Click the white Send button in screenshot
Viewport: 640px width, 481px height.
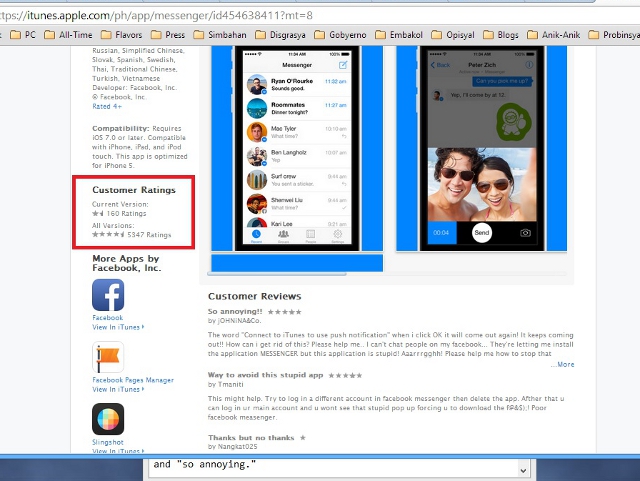pyautogui.click(x=482, y=233)
